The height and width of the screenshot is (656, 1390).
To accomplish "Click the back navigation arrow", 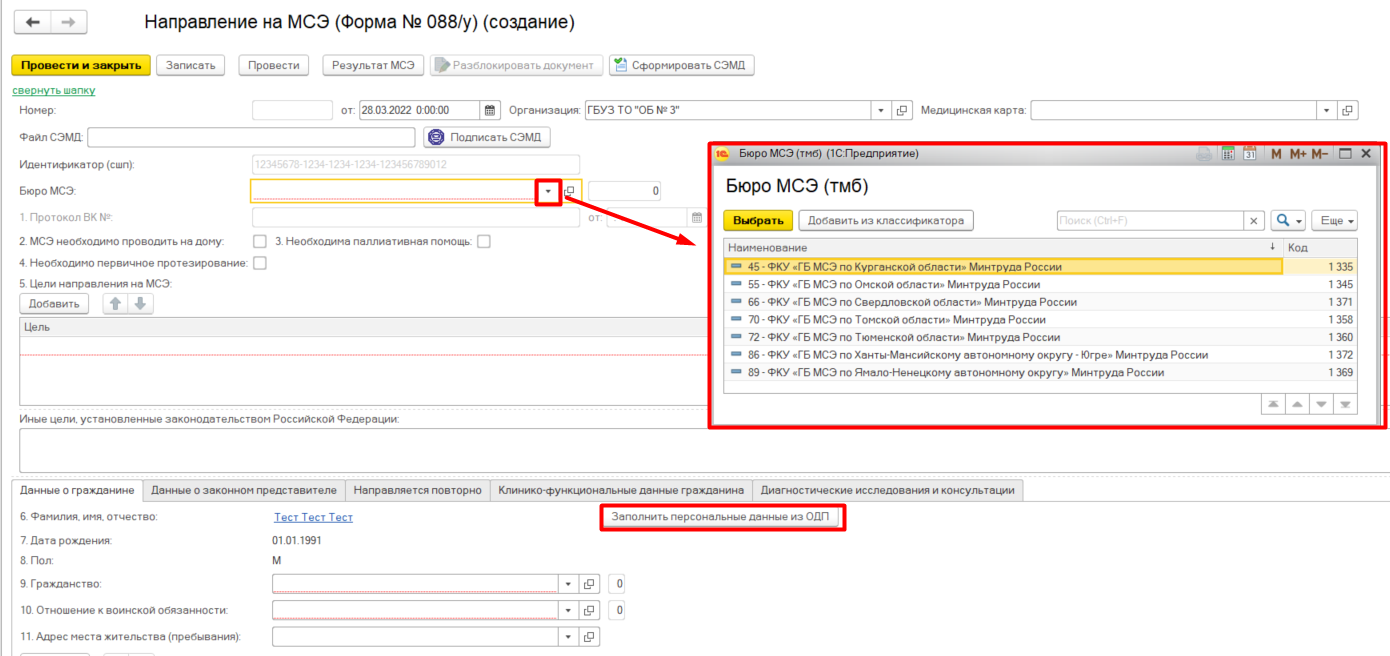I will pos(32,22).
